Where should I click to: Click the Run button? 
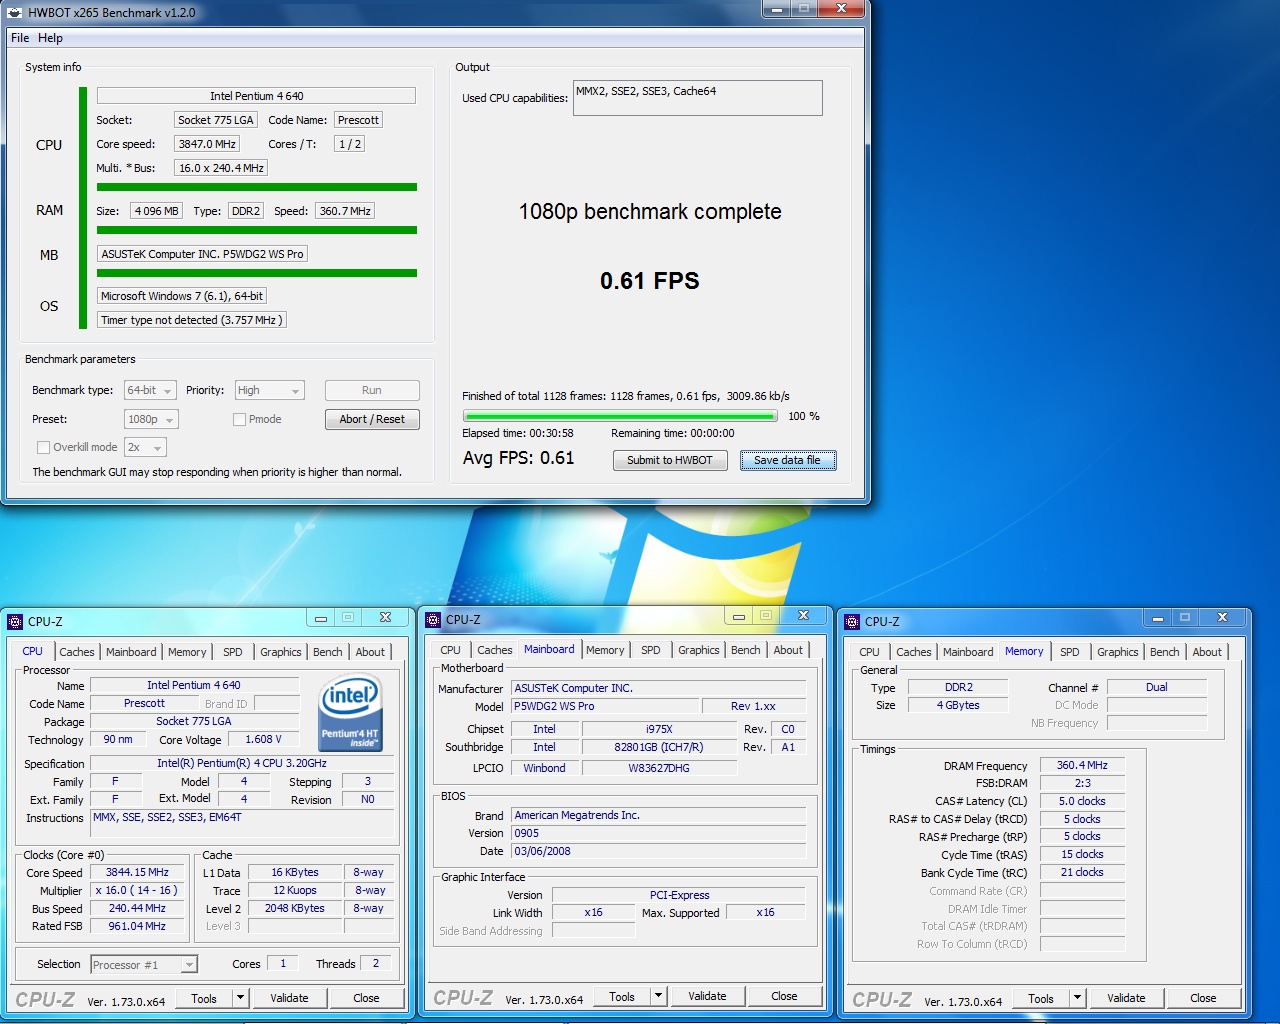pos(372,390)
